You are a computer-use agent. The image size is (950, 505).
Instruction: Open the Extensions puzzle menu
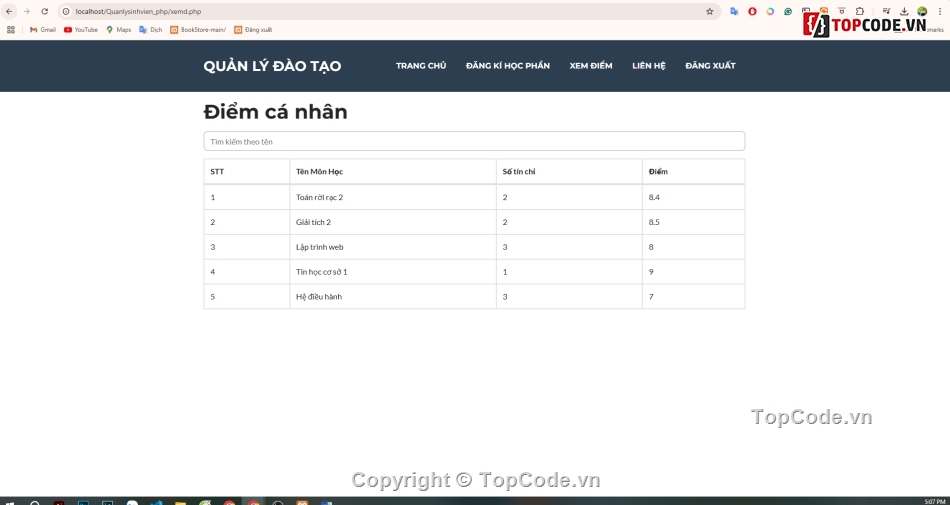(860, 11)
